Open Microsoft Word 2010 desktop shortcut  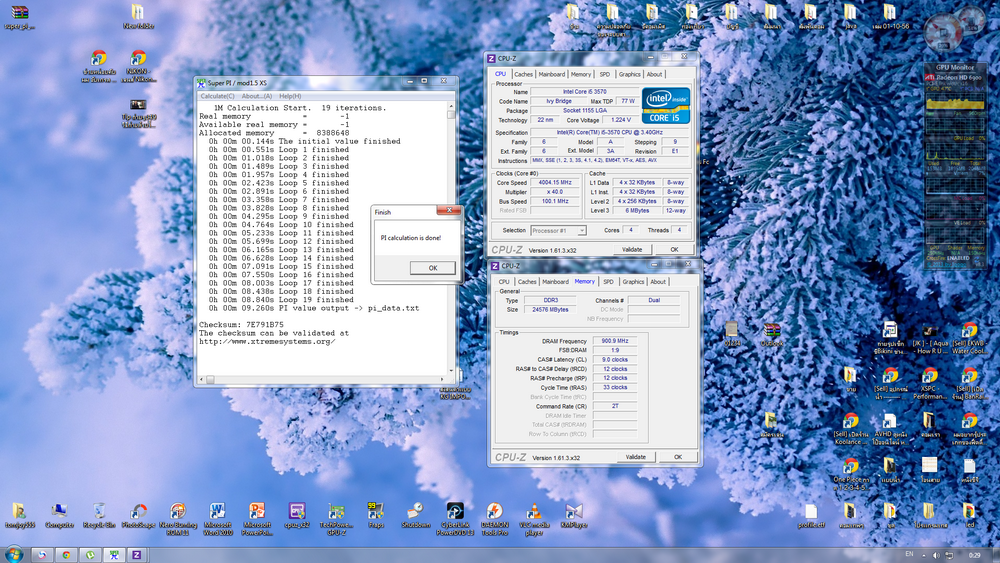[217, 512]
